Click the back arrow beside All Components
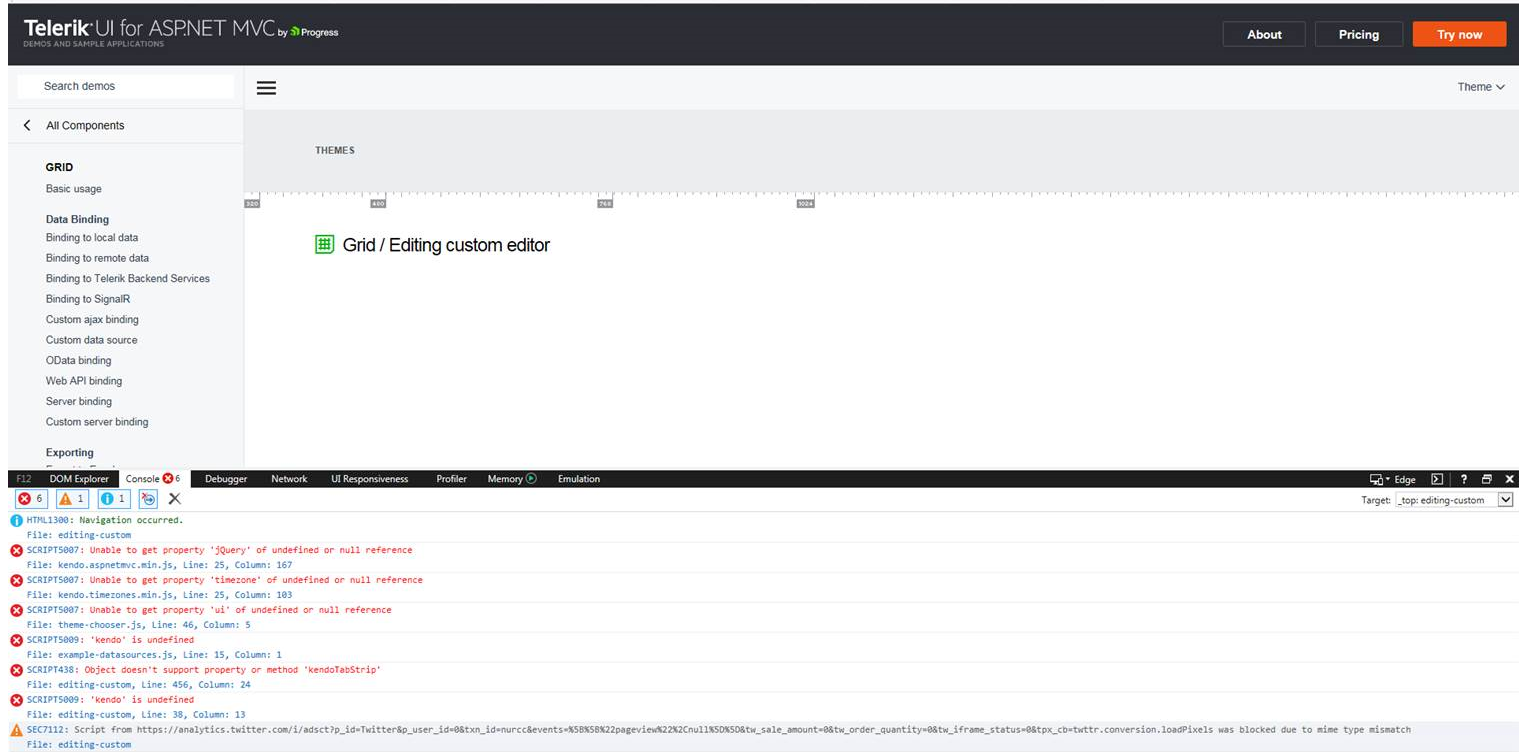The height and width of the screenshot is (752, 1519). 27,126
